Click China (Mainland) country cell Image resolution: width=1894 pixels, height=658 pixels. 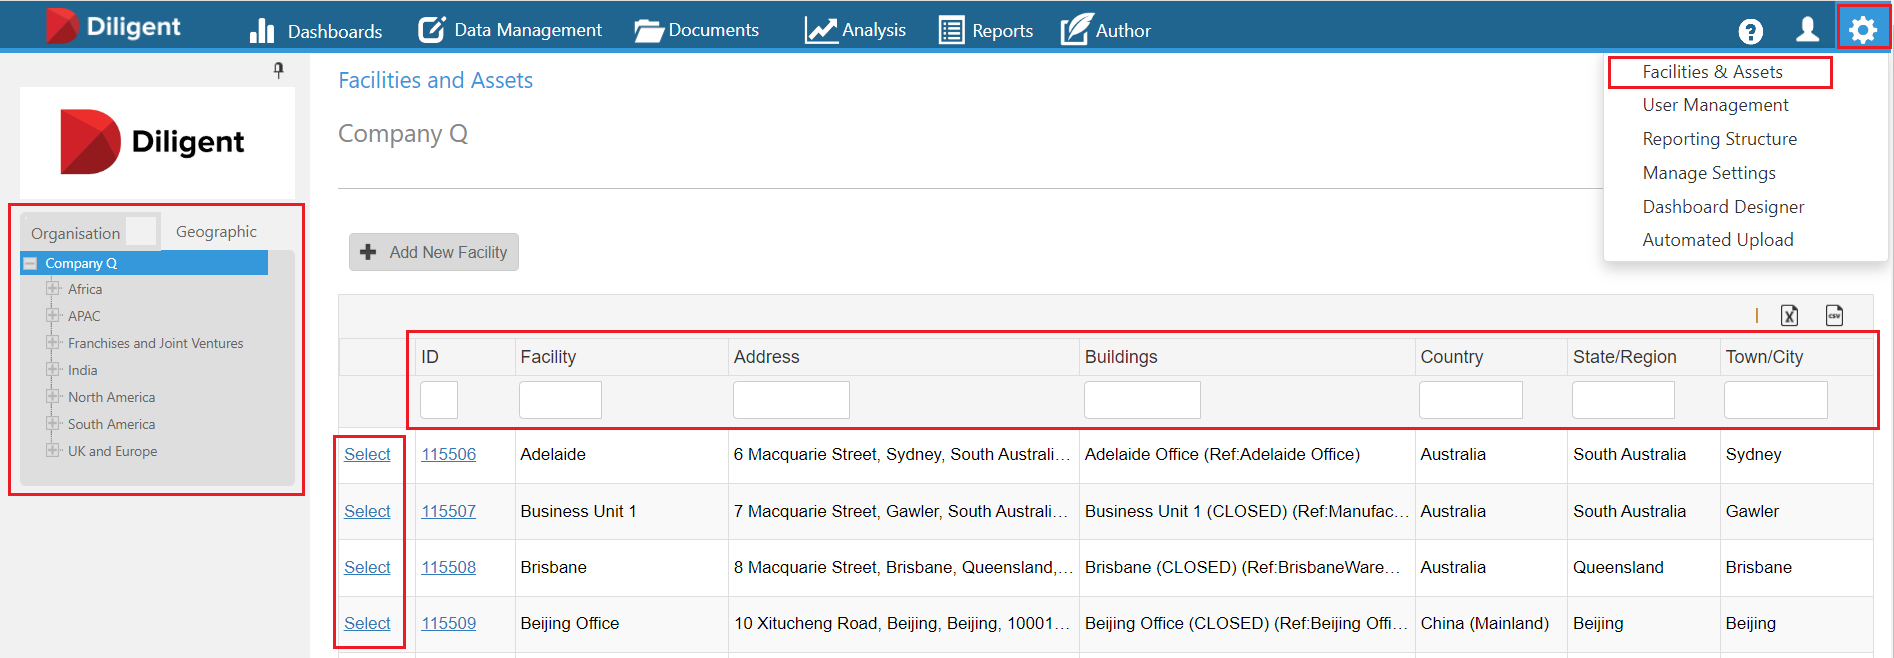(1484, 623)
